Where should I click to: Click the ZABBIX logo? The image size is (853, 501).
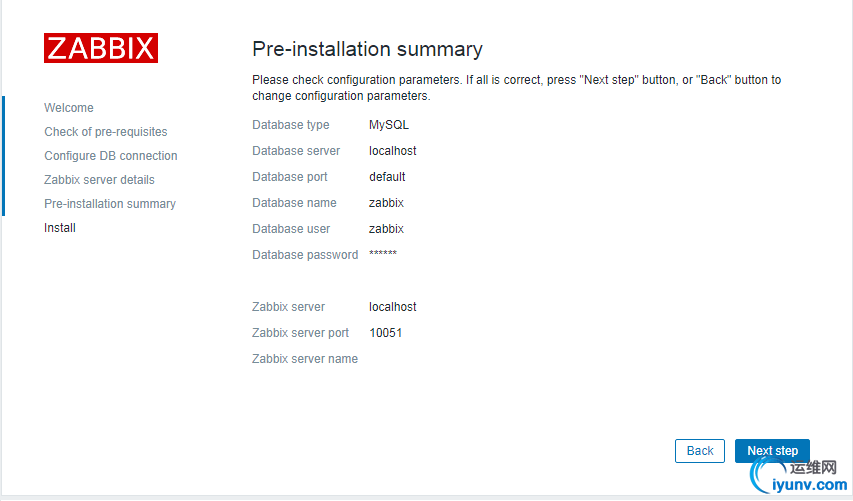(101, 48)
